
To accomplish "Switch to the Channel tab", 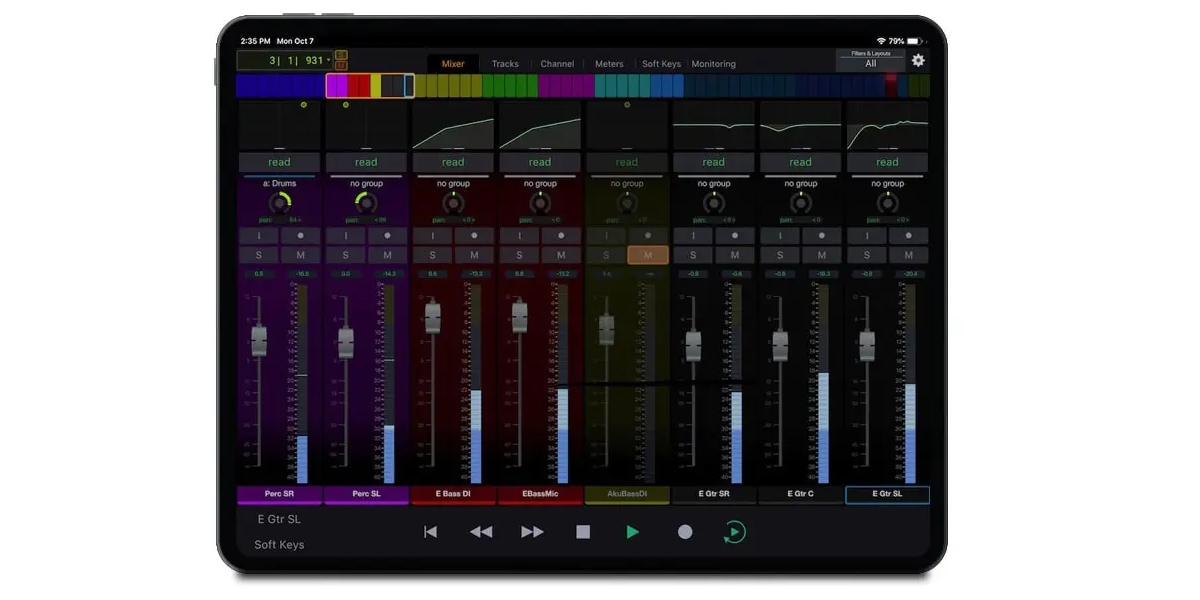I will click(x=557, y=64).
